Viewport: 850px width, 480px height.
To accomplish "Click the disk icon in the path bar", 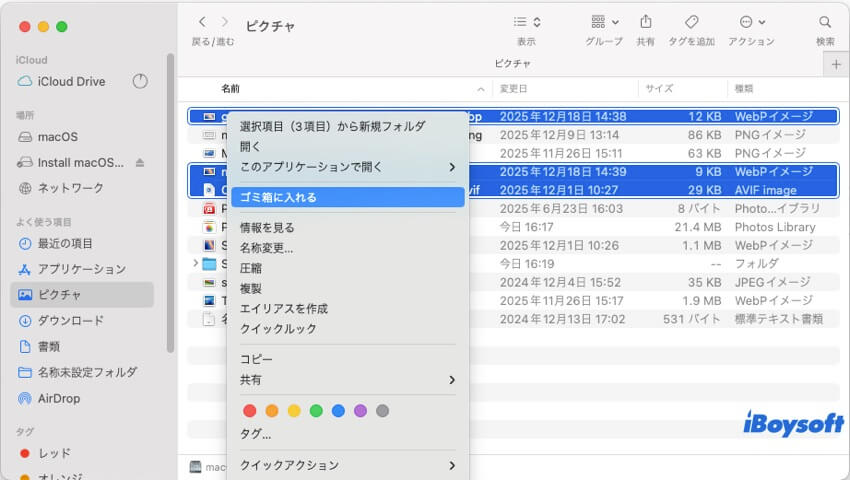I will click(196, 466).
